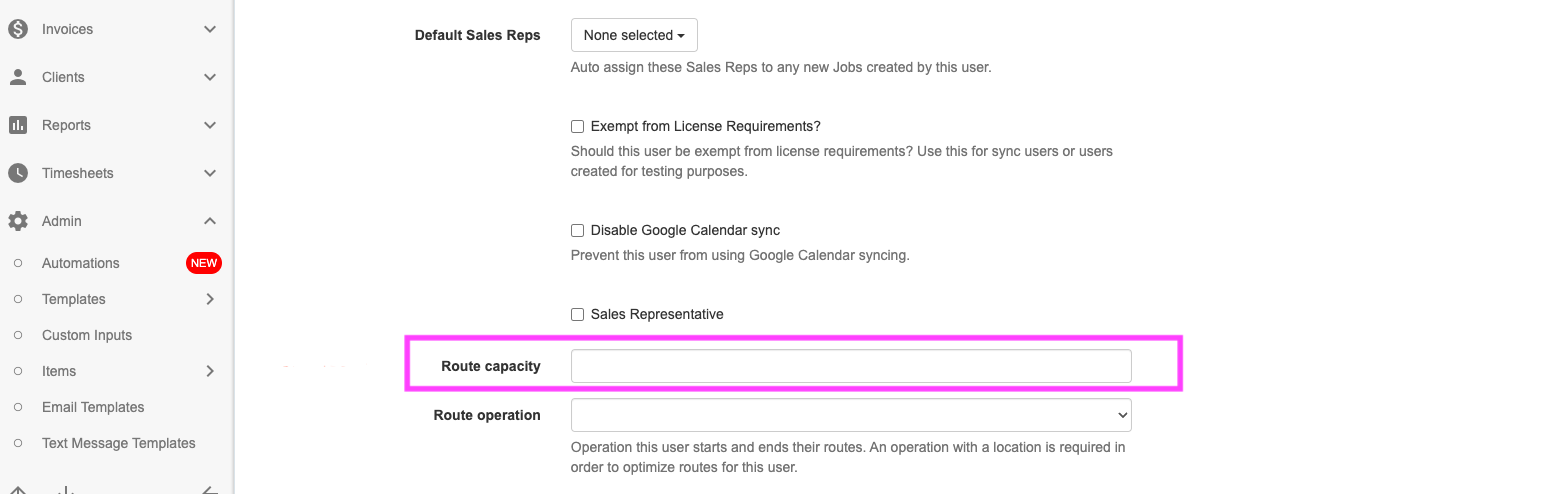The width and height of the screenshot is (1546, 494).
Task: Click the Timesheets clock icon
Action: (18, 173)
